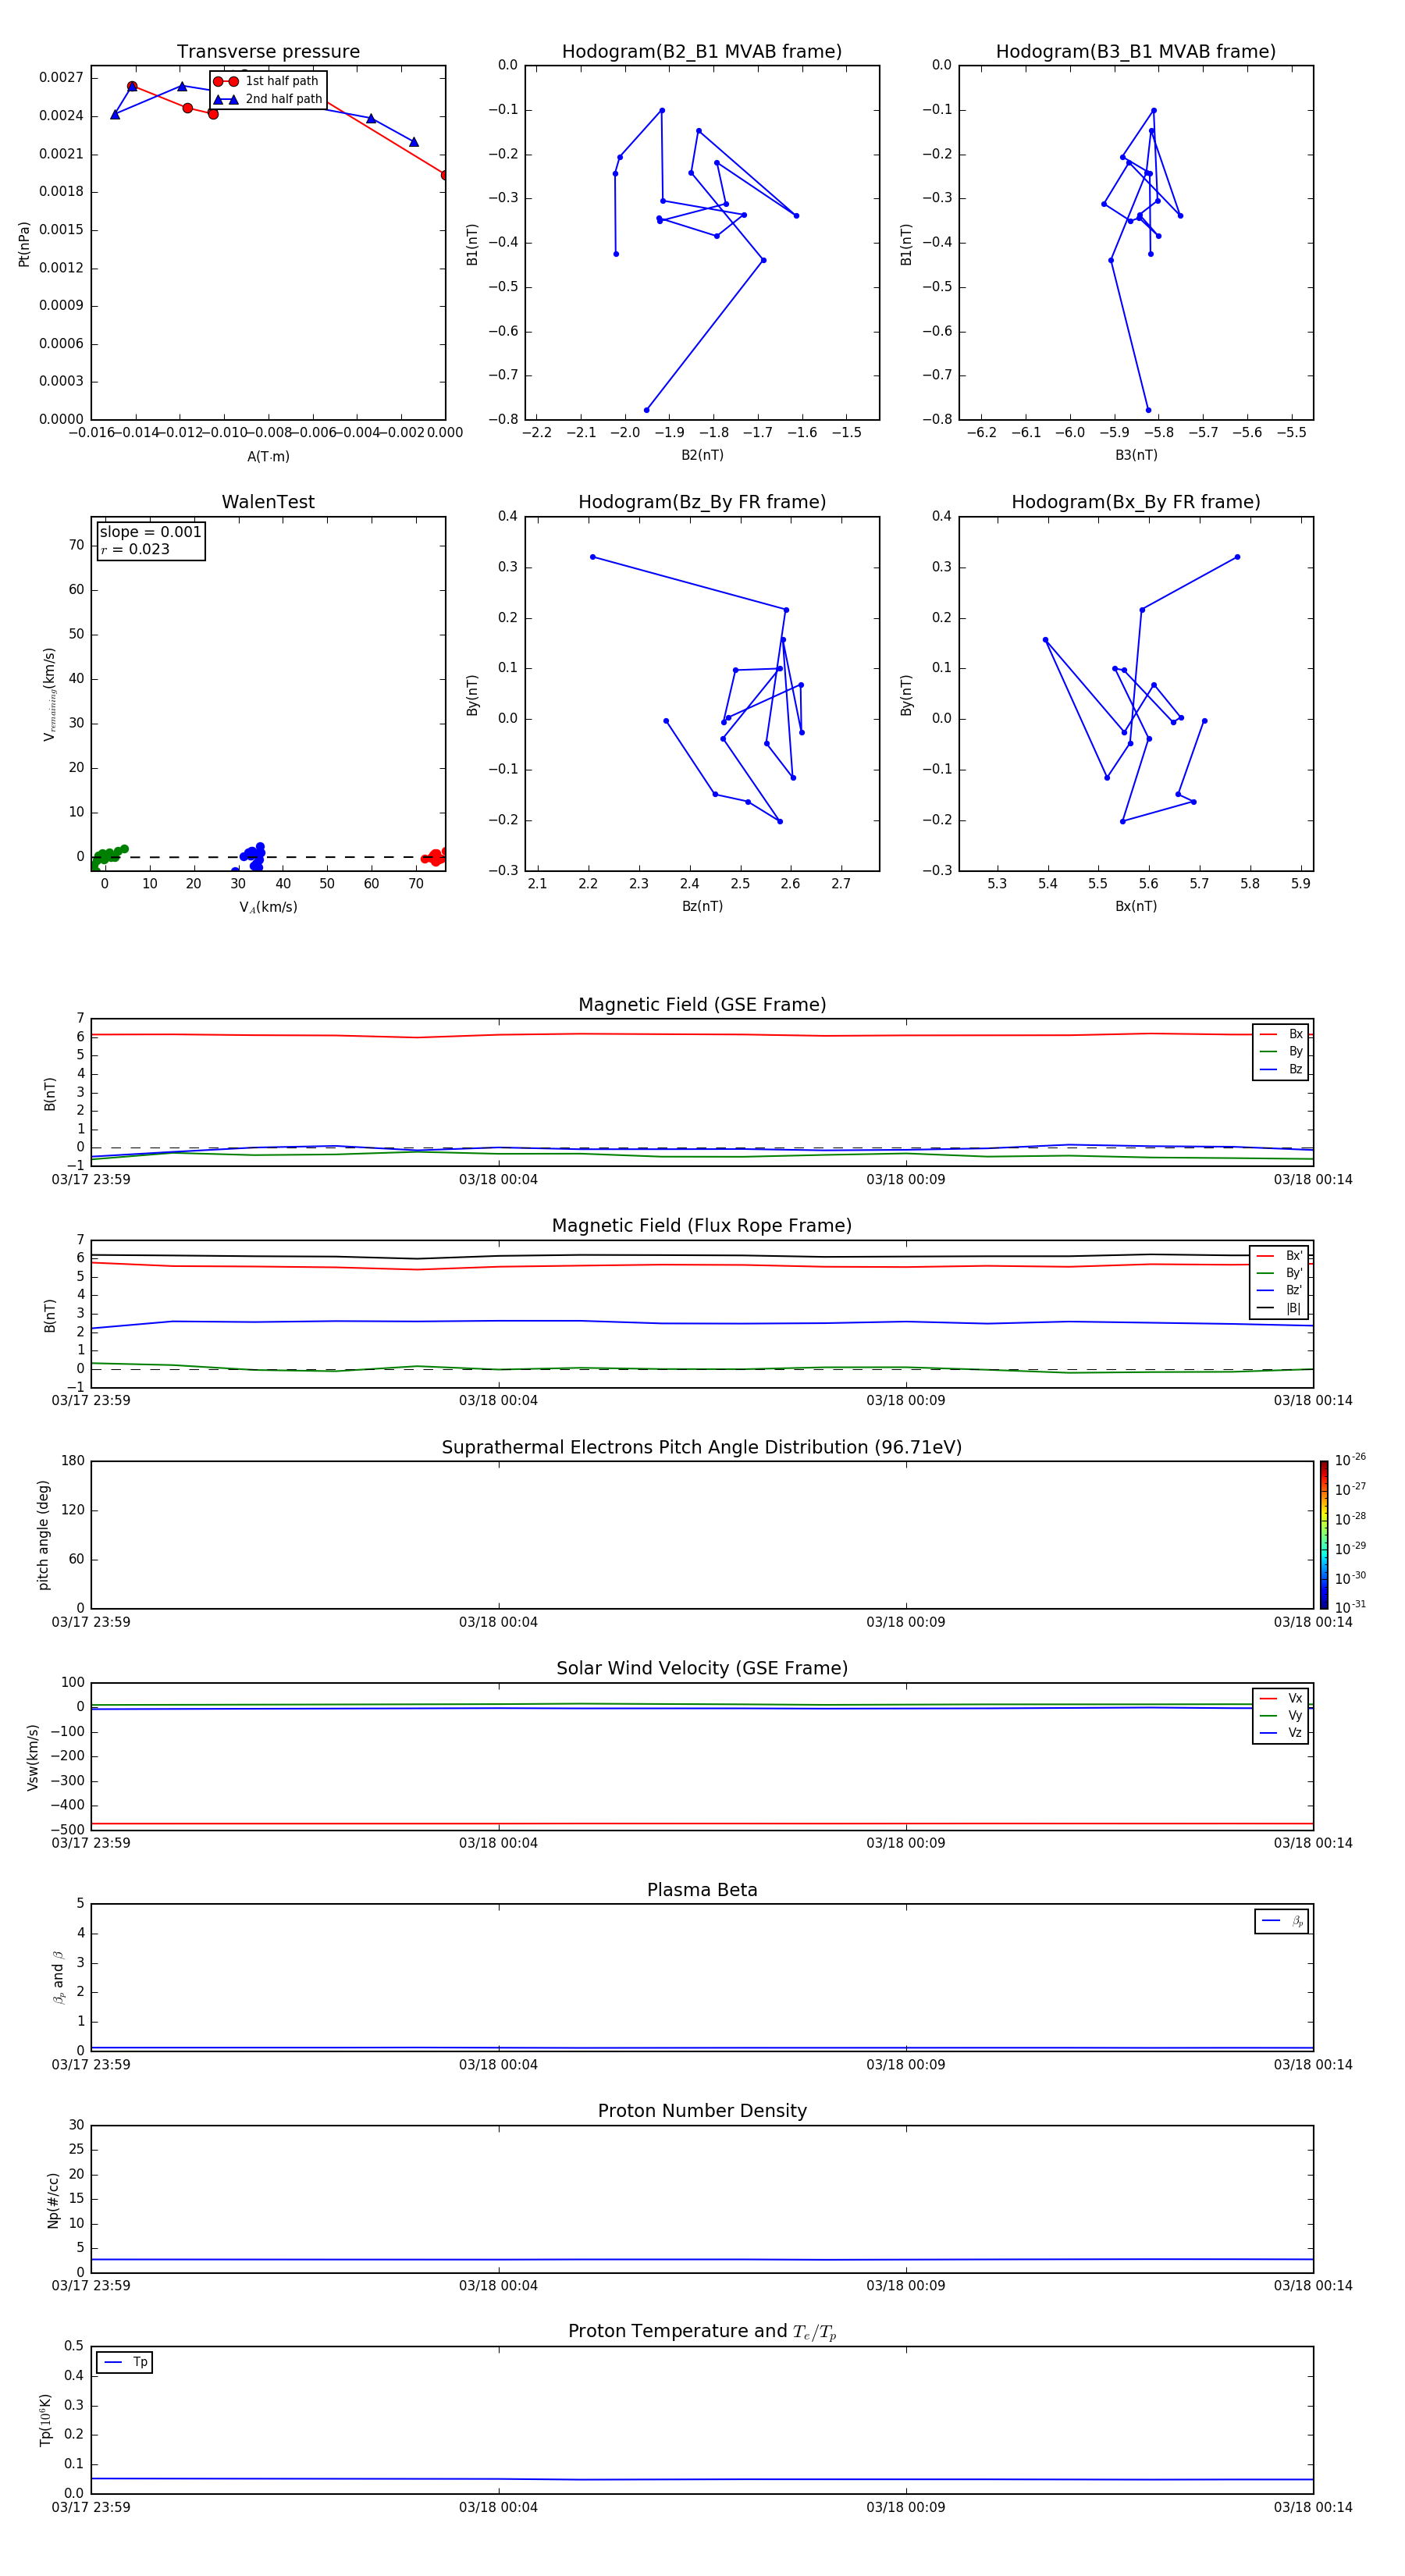Click the top-left data point in Bz_By hodogram
This screenshot has width=1405, height=2576.
pyautogui.click(x=593, y=557)
